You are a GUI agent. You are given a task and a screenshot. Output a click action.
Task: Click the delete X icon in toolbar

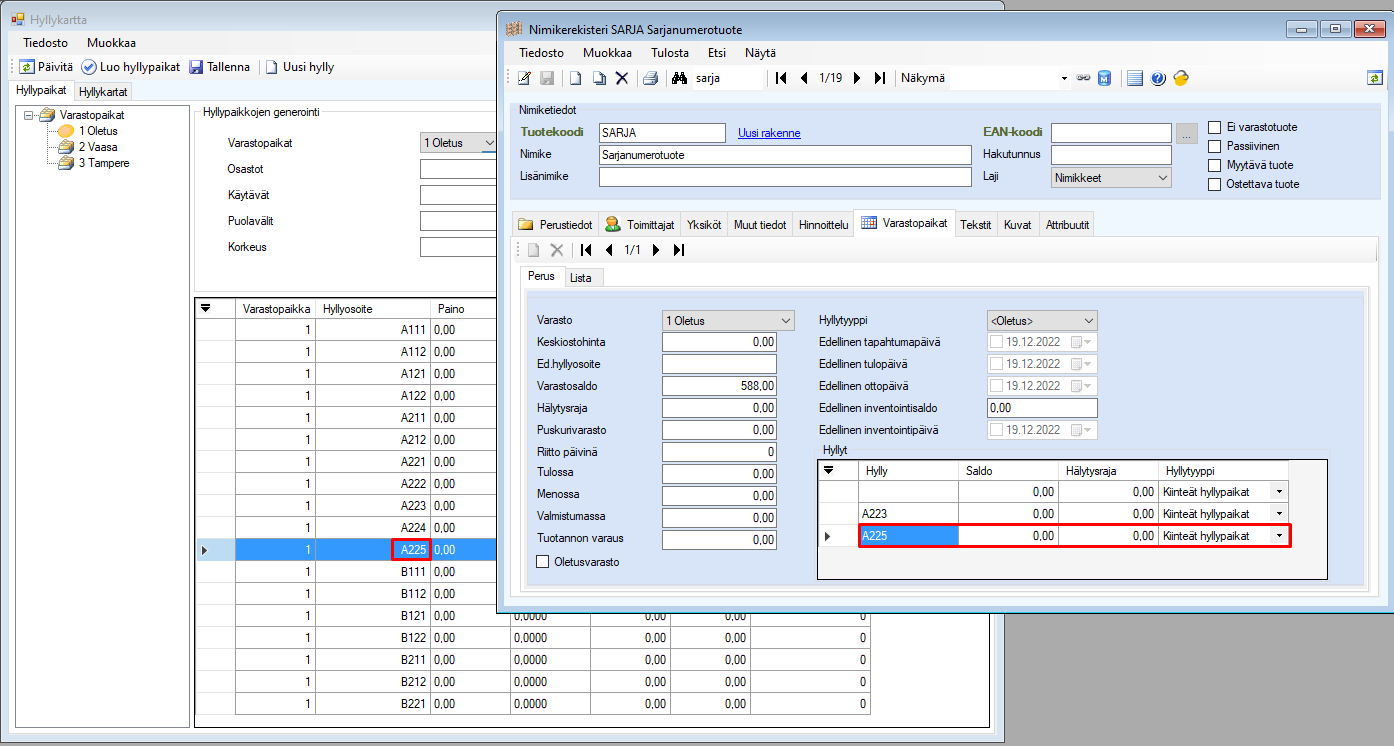[x=622, y=78]
